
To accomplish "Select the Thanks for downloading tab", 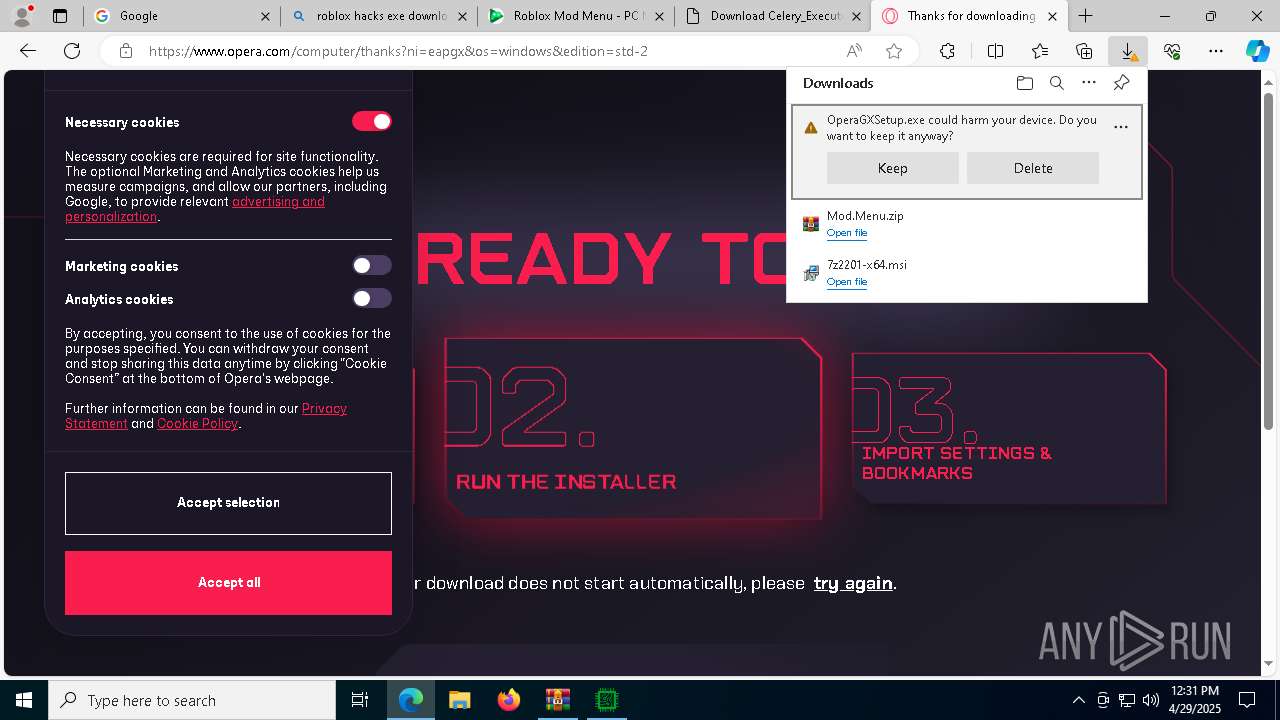I will pos(969,16).
